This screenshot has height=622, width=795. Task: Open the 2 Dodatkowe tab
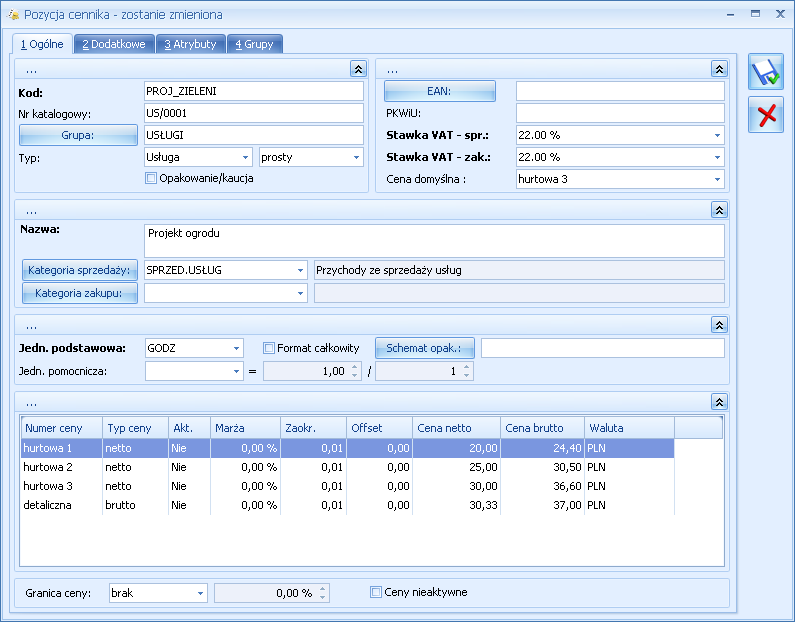[114, 44]
